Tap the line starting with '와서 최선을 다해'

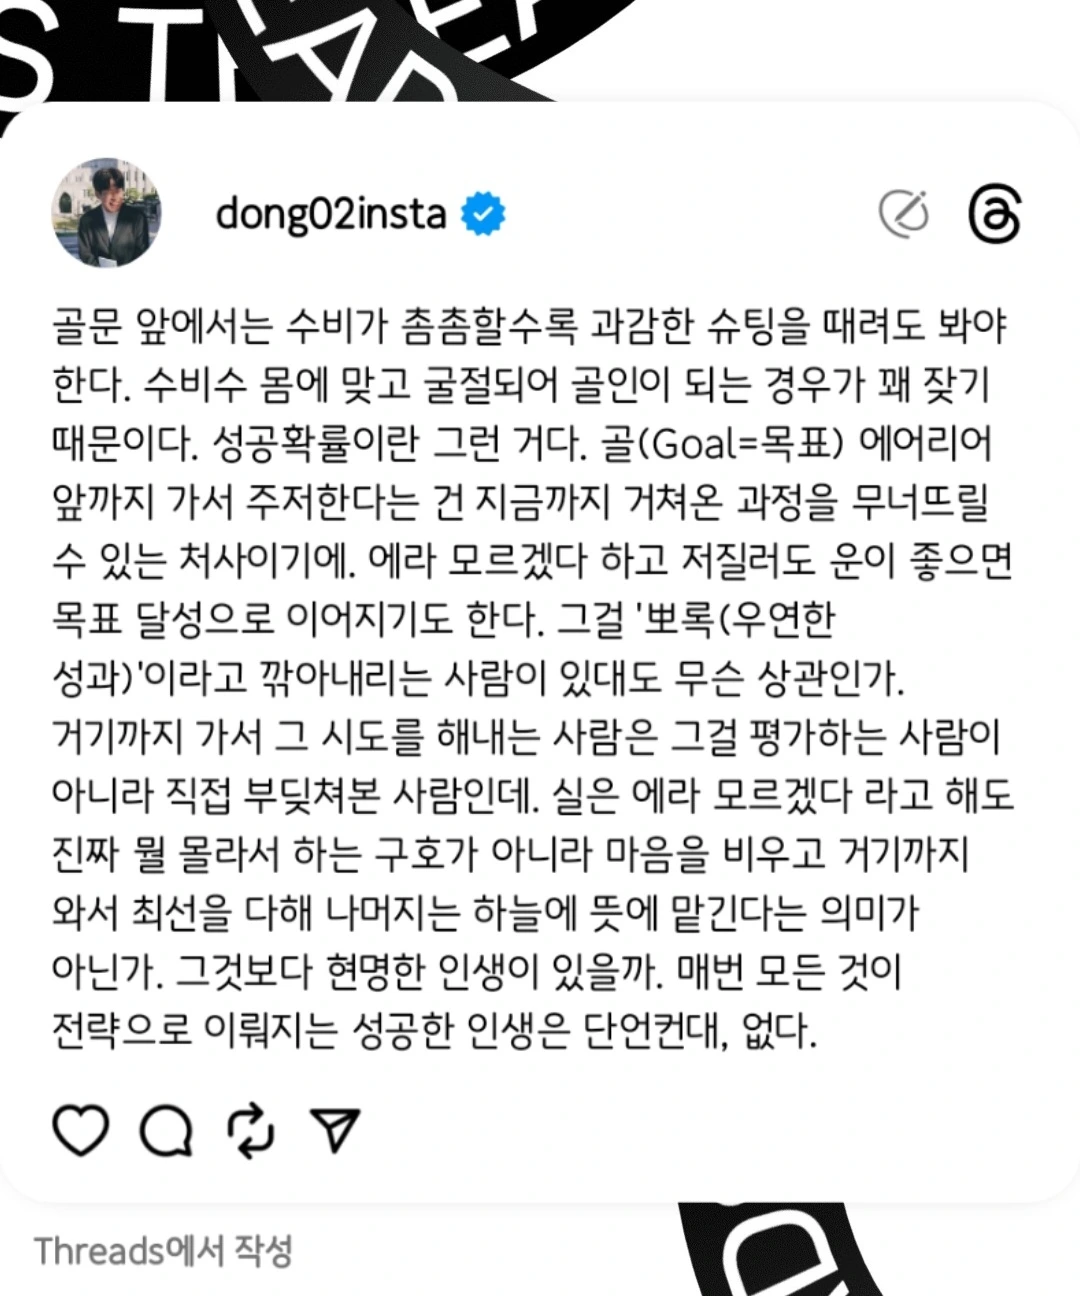click(485, 913)
